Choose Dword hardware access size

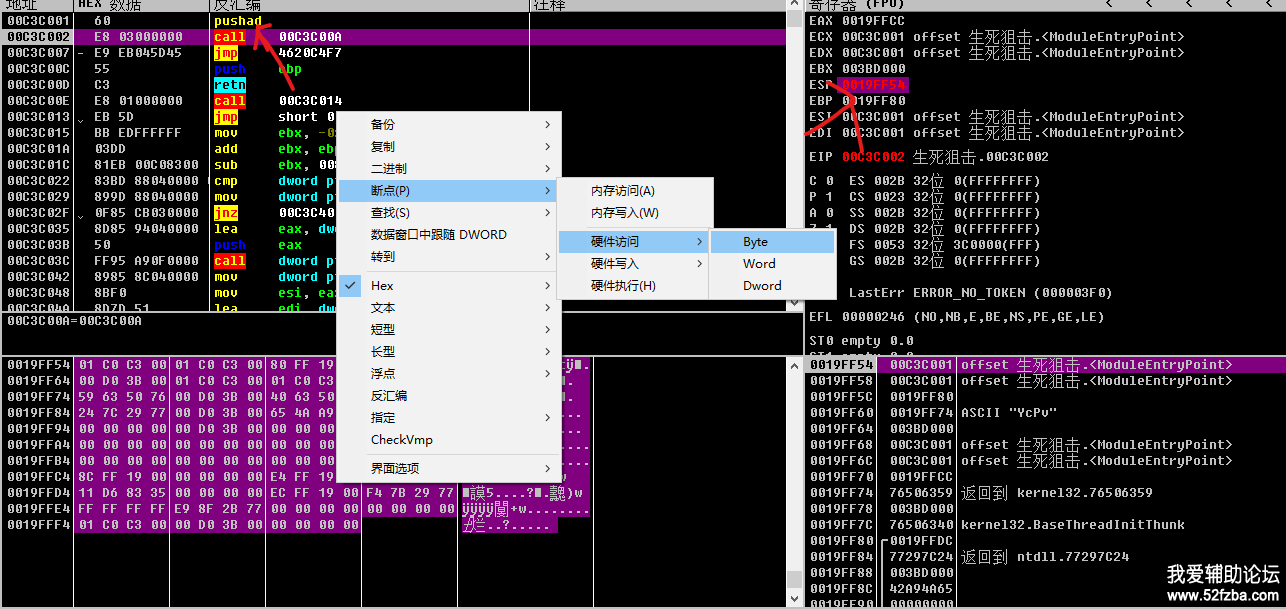coord(762,286)
